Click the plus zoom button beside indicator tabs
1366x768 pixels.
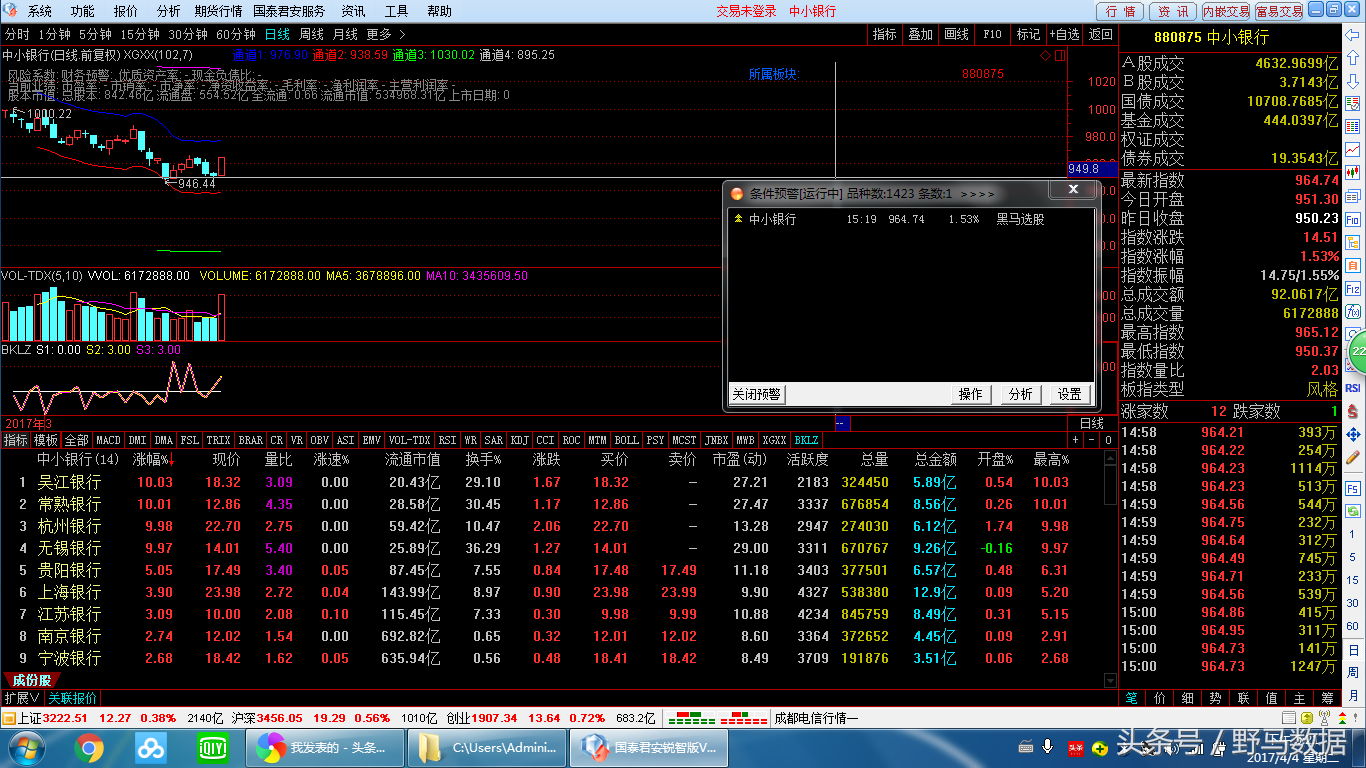click(1076, 440)
